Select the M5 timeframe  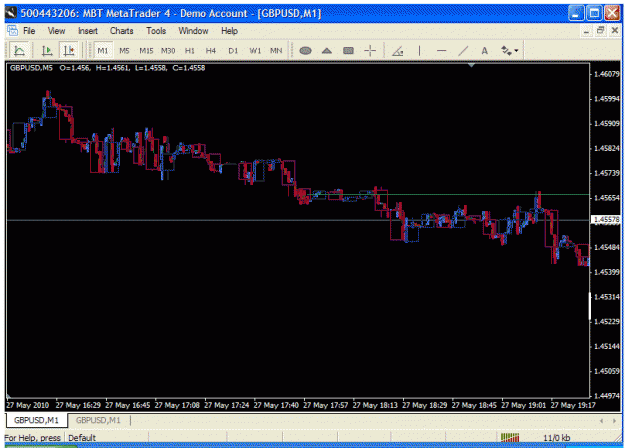pos(124,51)
